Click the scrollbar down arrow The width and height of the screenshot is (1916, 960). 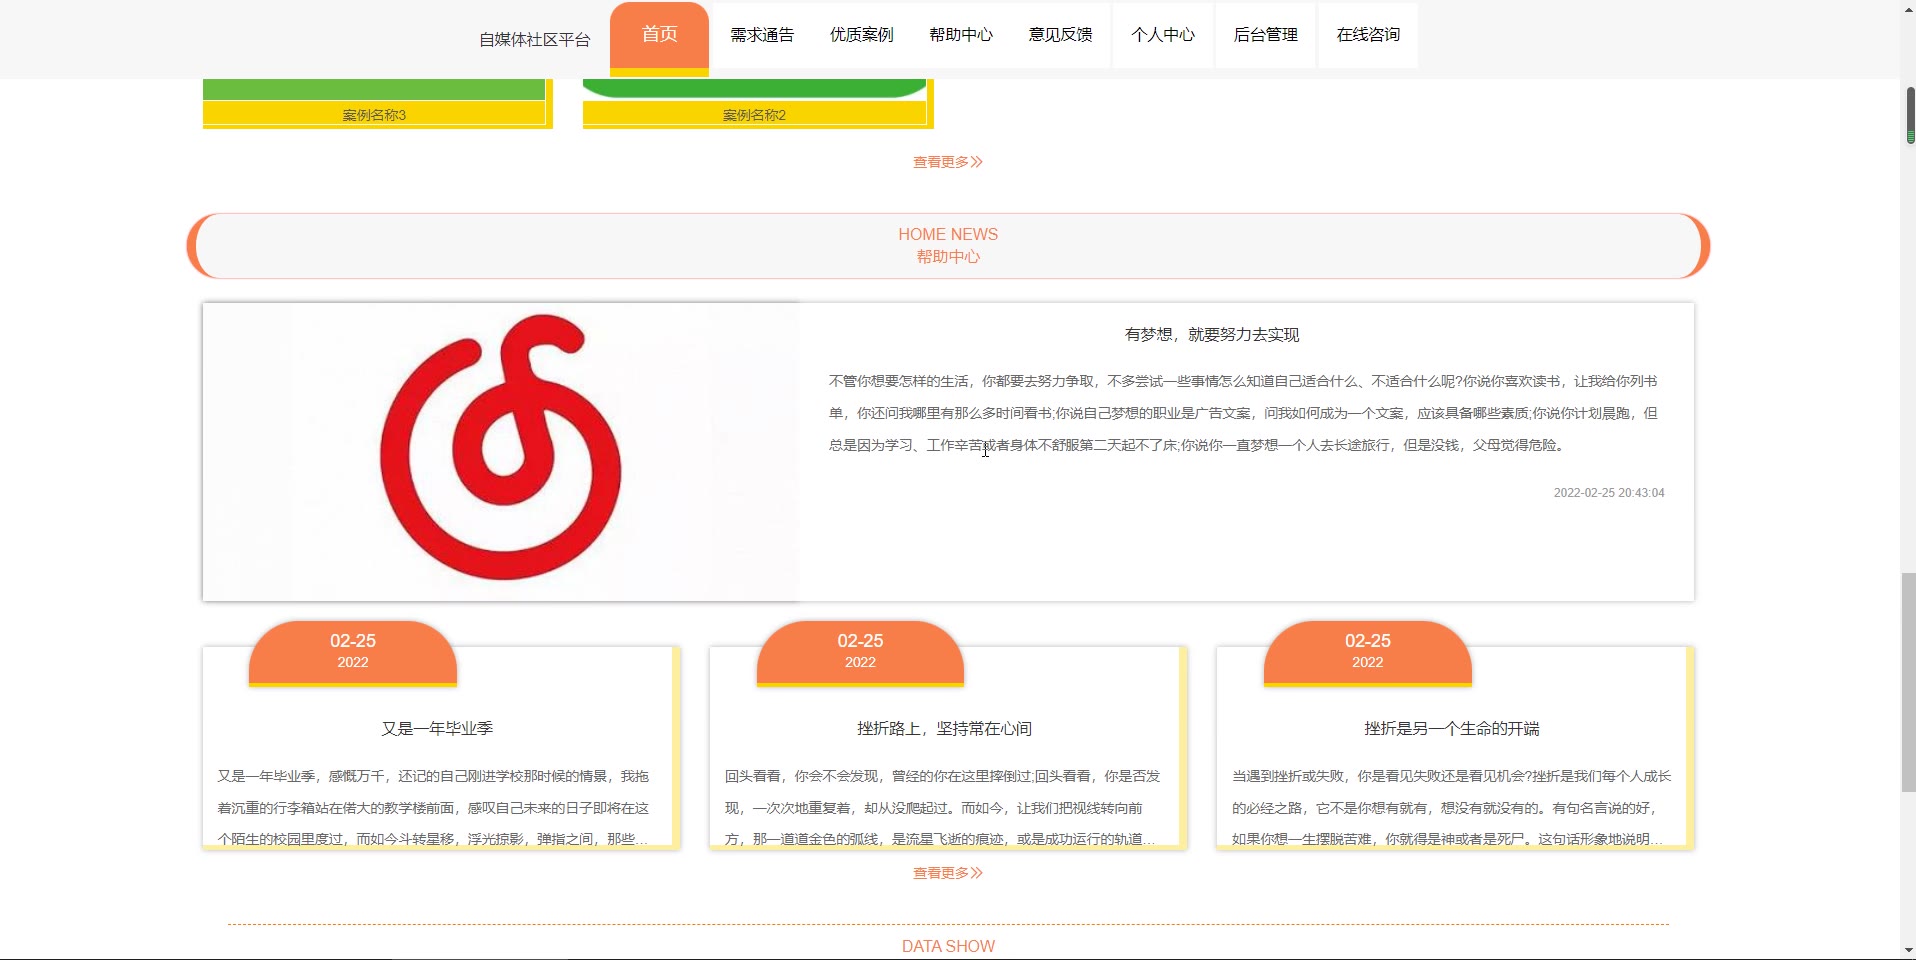click(x=1909, y=950)
